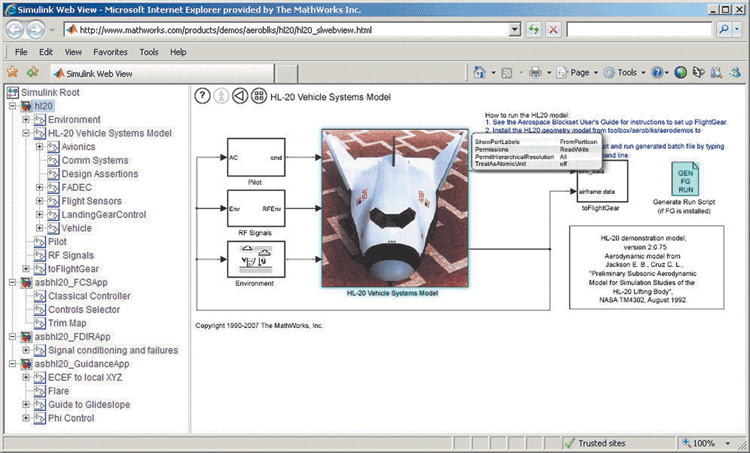
Task: Open the Tools menu in menu bar
Action: point(149,52)
